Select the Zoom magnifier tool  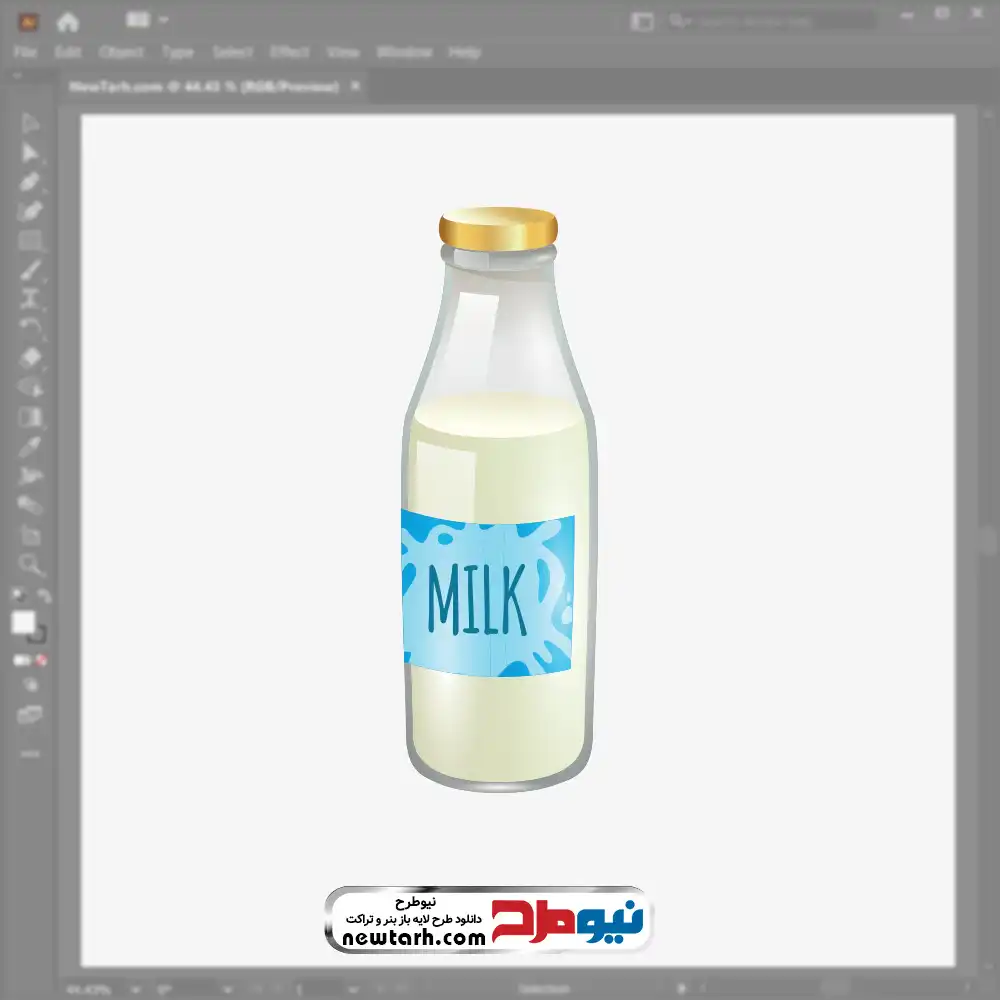click(30, 565)
